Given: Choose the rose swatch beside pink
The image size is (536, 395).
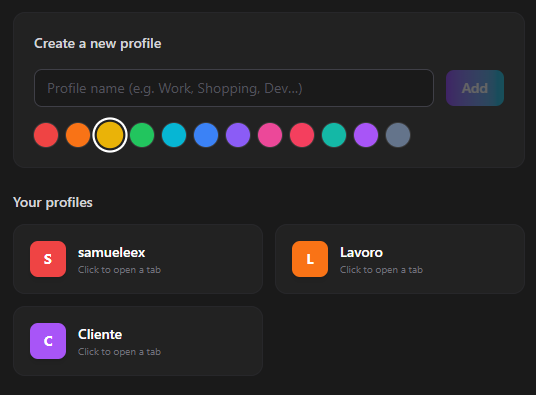Looking at the screenshot, I should click(x=302, y=135).
